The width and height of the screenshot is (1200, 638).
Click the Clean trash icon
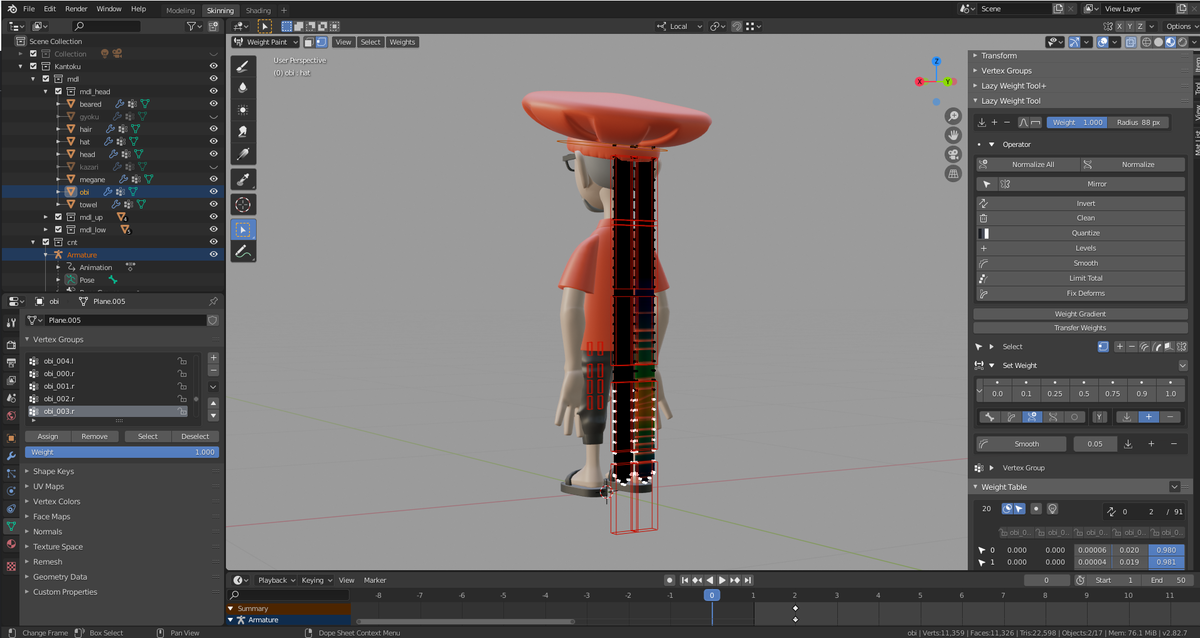pyautogui.click(x=984, y=218)
